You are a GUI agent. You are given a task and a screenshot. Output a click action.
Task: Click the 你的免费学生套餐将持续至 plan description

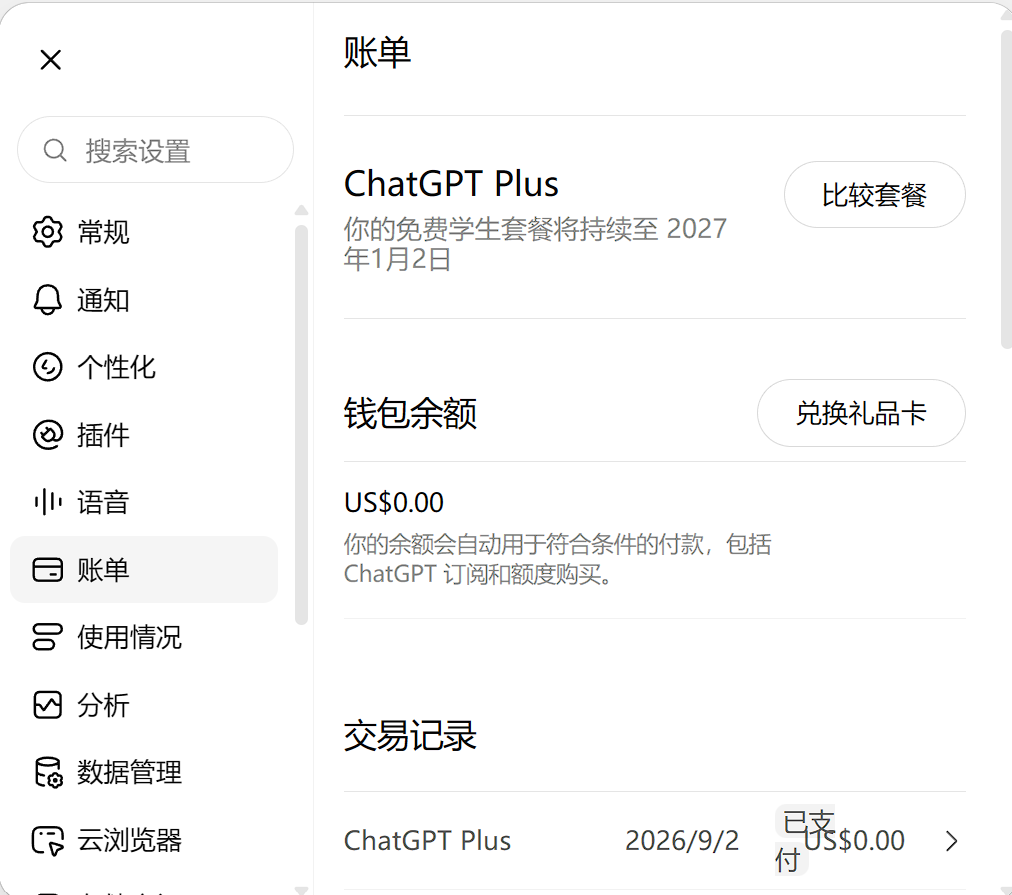[x=536, y=244]
